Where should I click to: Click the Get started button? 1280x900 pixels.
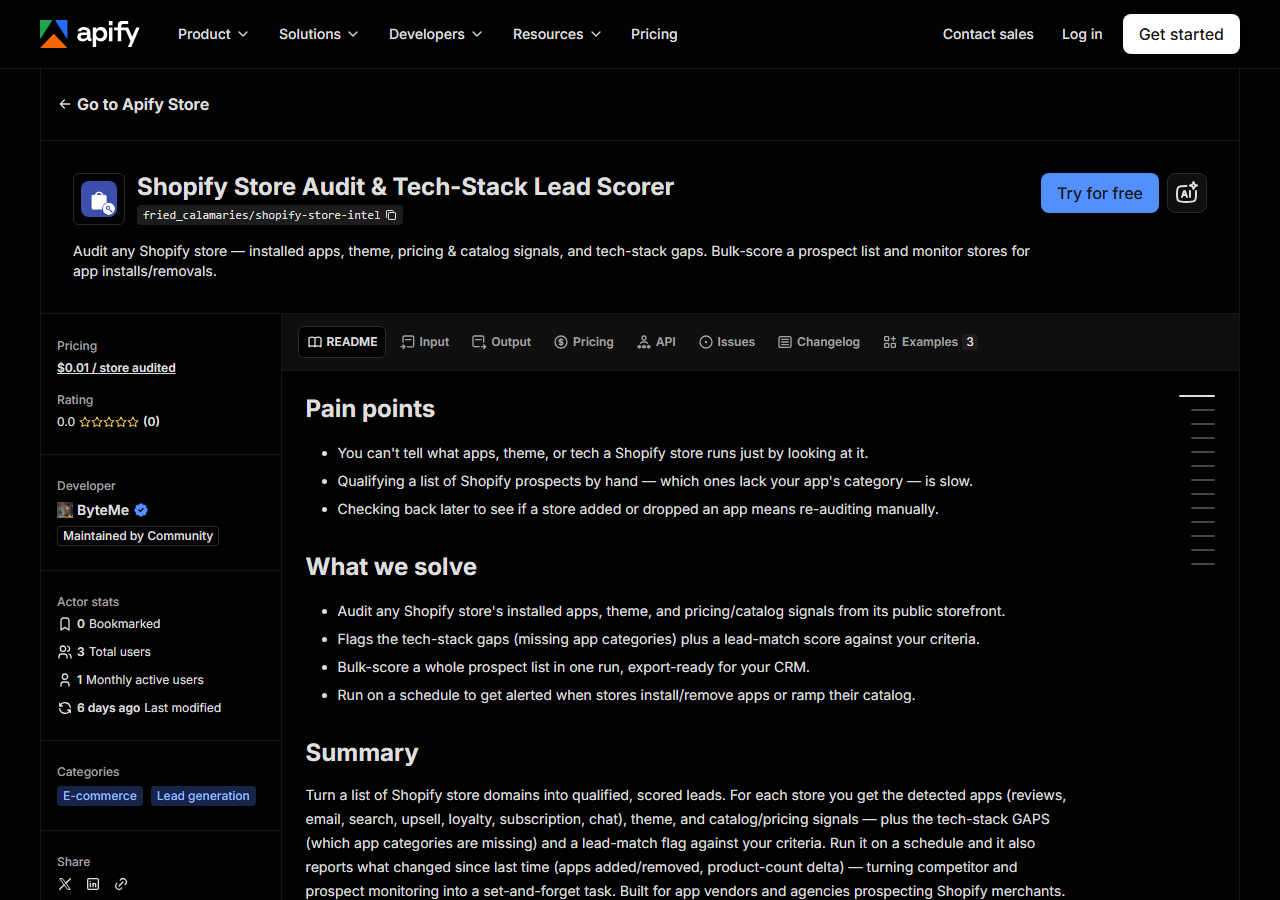pyautogui.click(x=1181, y=34)
